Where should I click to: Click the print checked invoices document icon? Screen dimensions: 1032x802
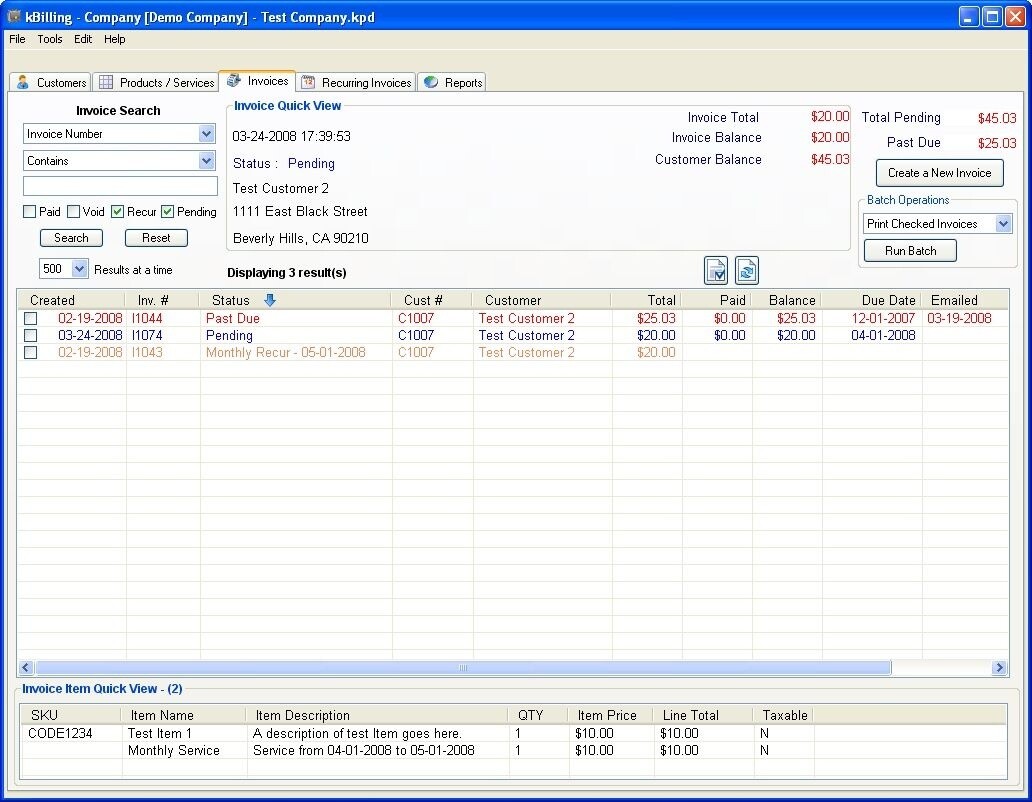(715, 270)
